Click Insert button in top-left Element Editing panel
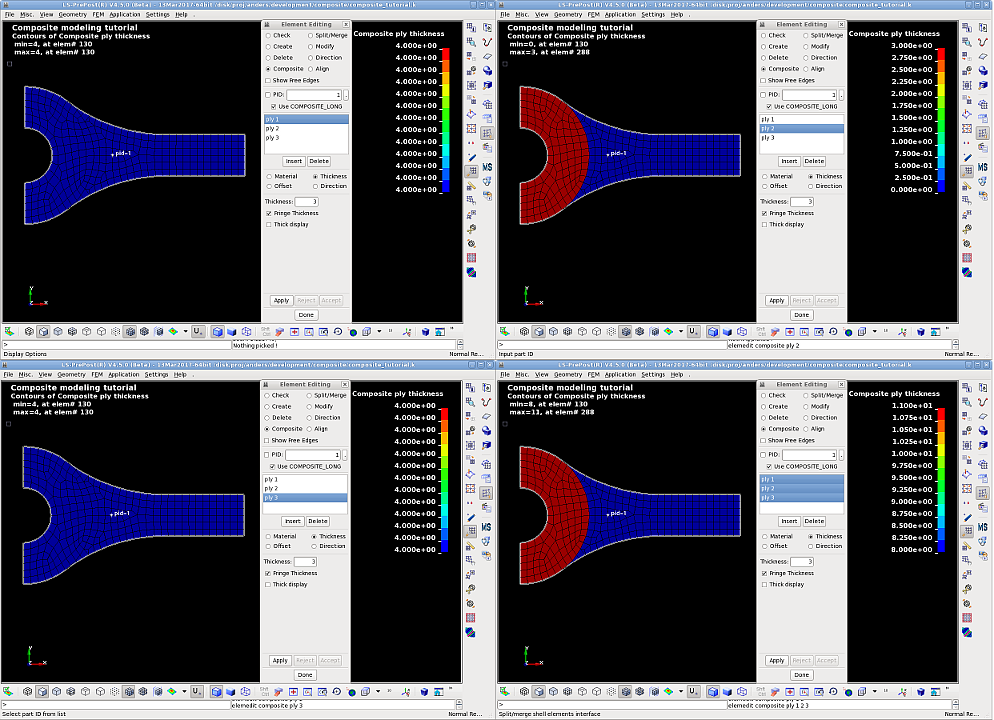This screenshot has width=994, height=720. click(293, 161)
